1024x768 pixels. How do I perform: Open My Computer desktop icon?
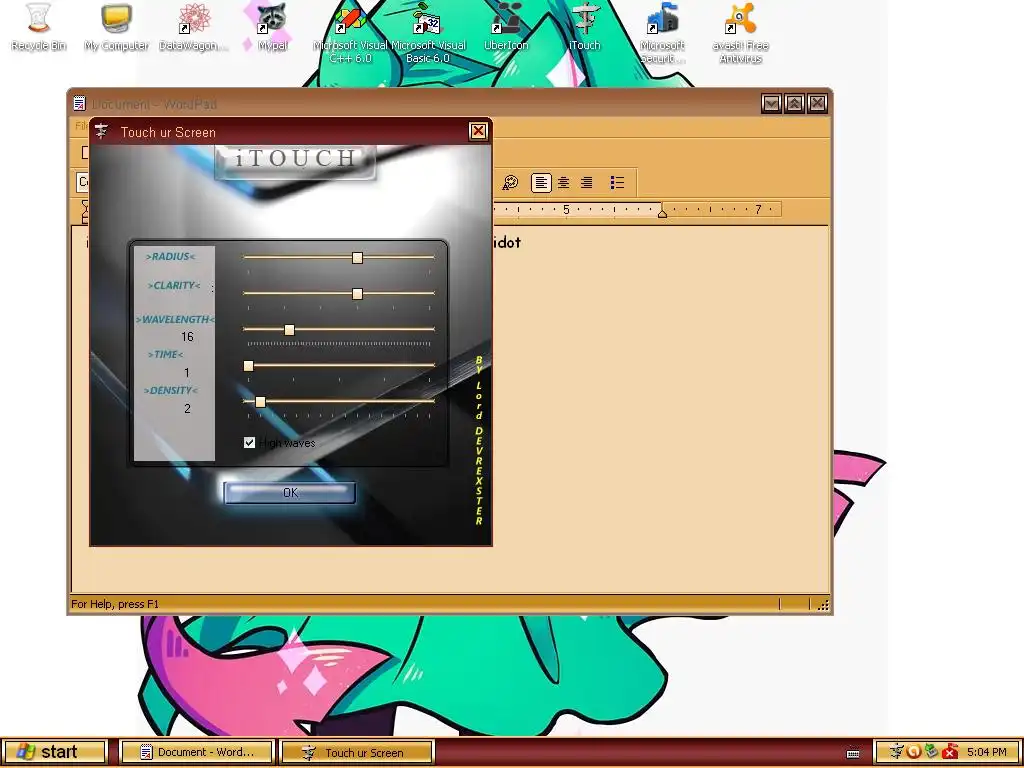116,27
